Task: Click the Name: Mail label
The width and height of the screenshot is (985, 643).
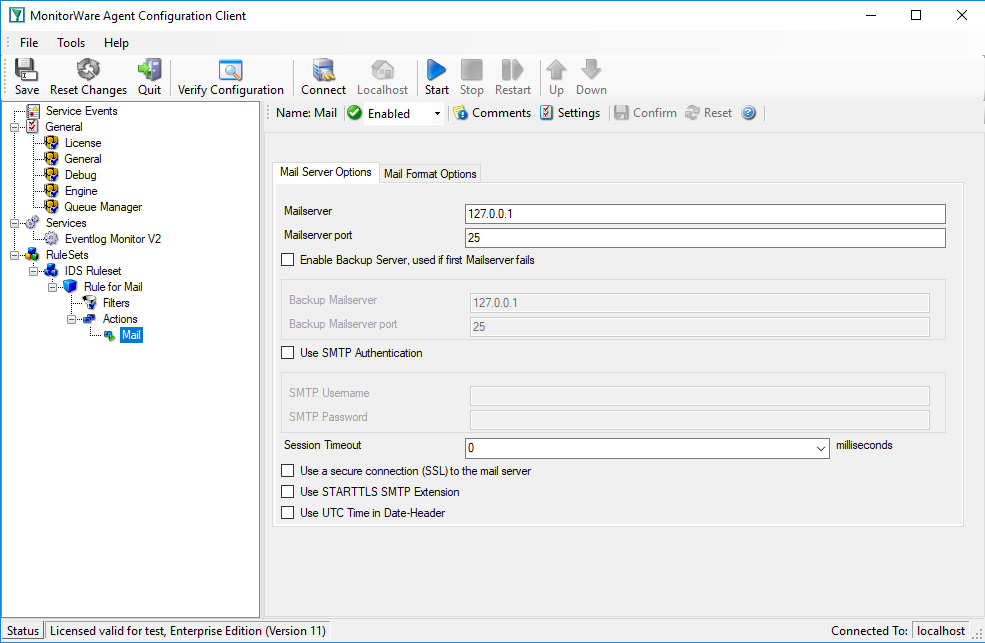Action: click(307, 113)
